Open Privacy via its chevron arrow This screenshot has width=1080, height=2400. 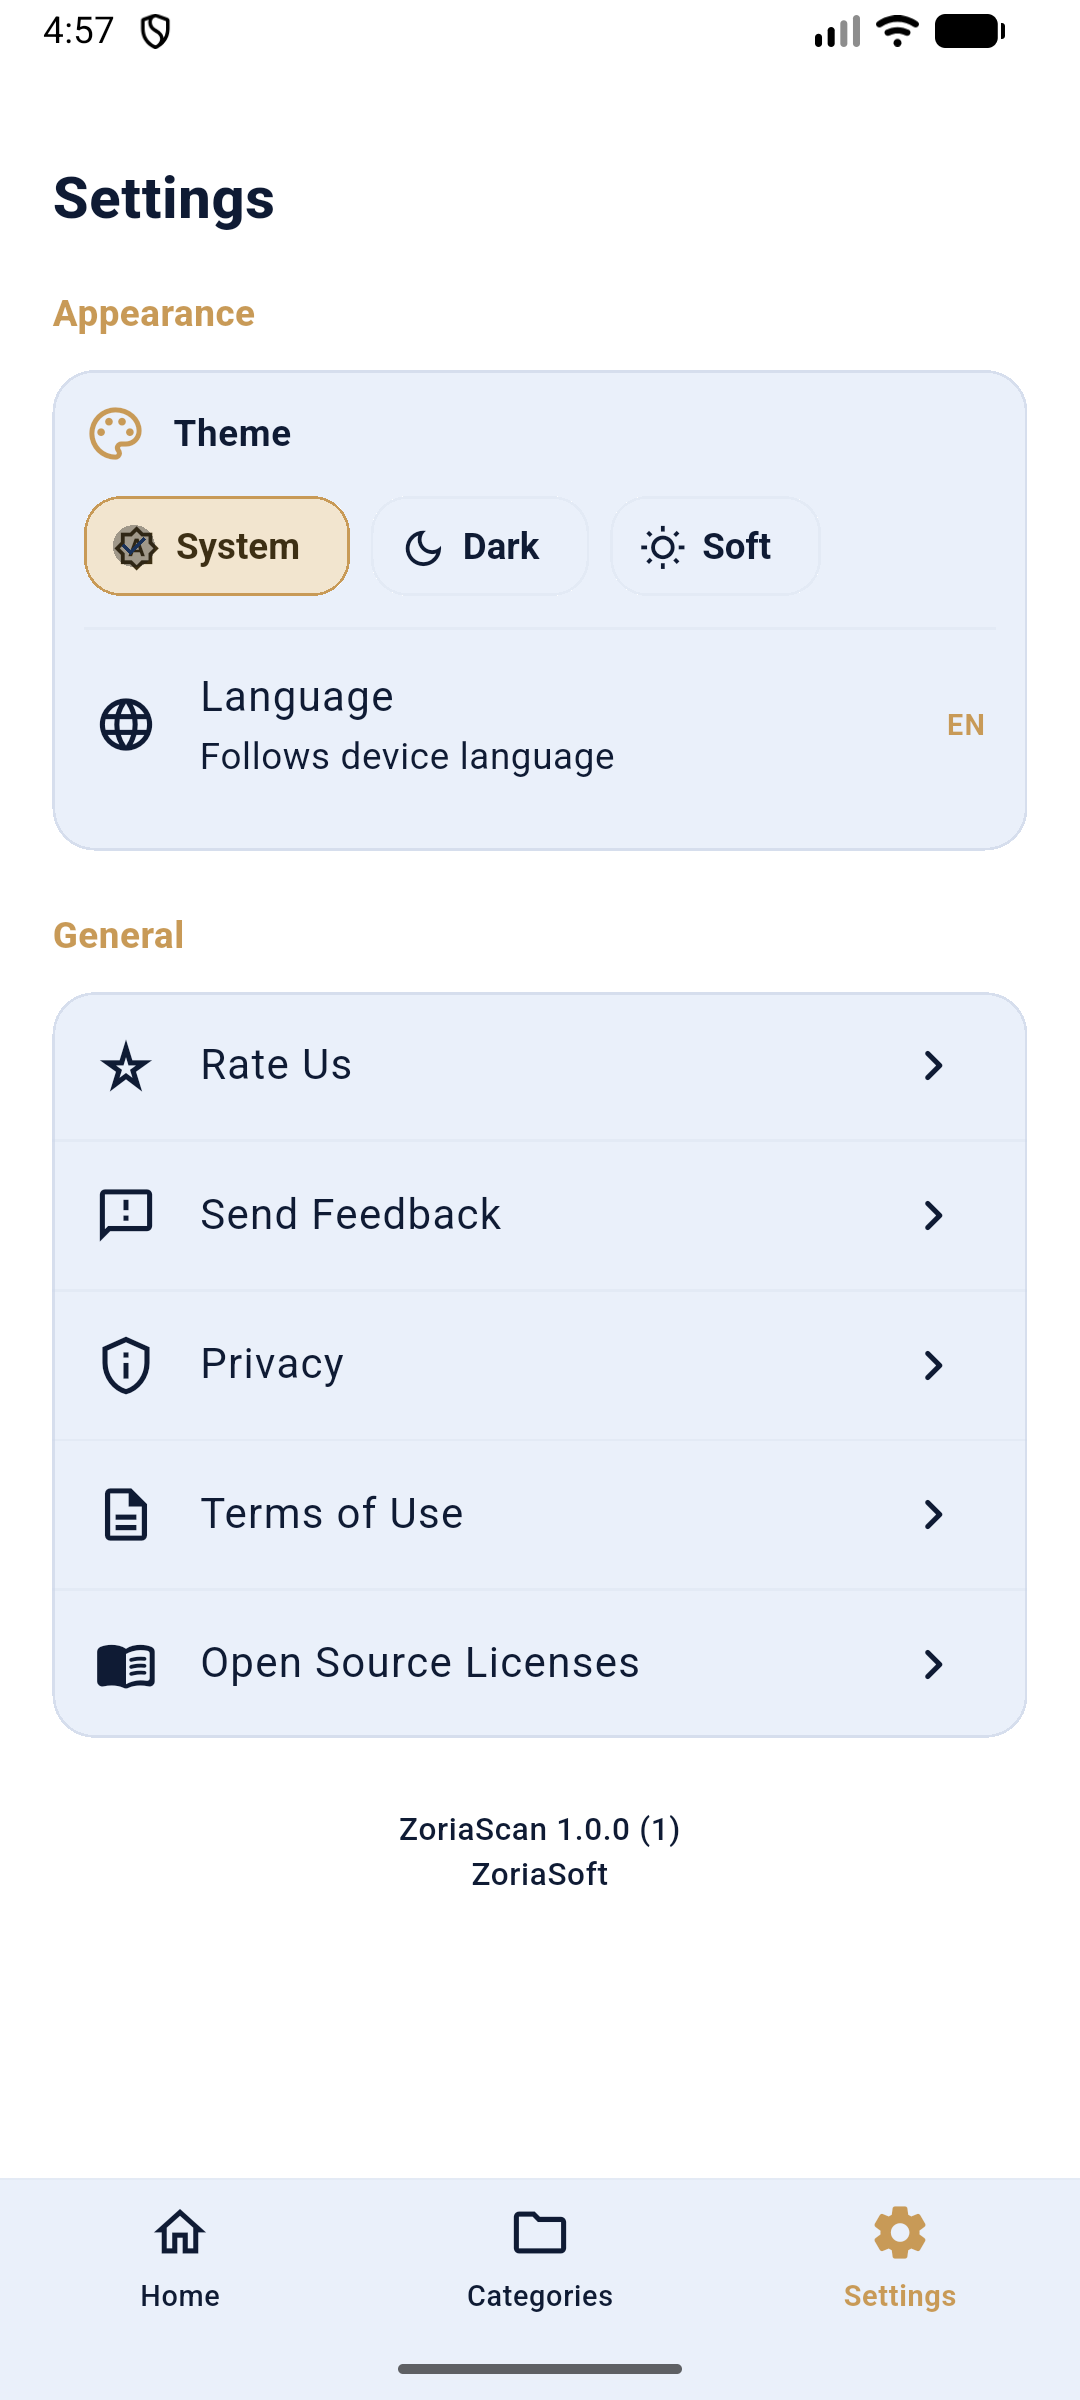[x=933, y=1365]
